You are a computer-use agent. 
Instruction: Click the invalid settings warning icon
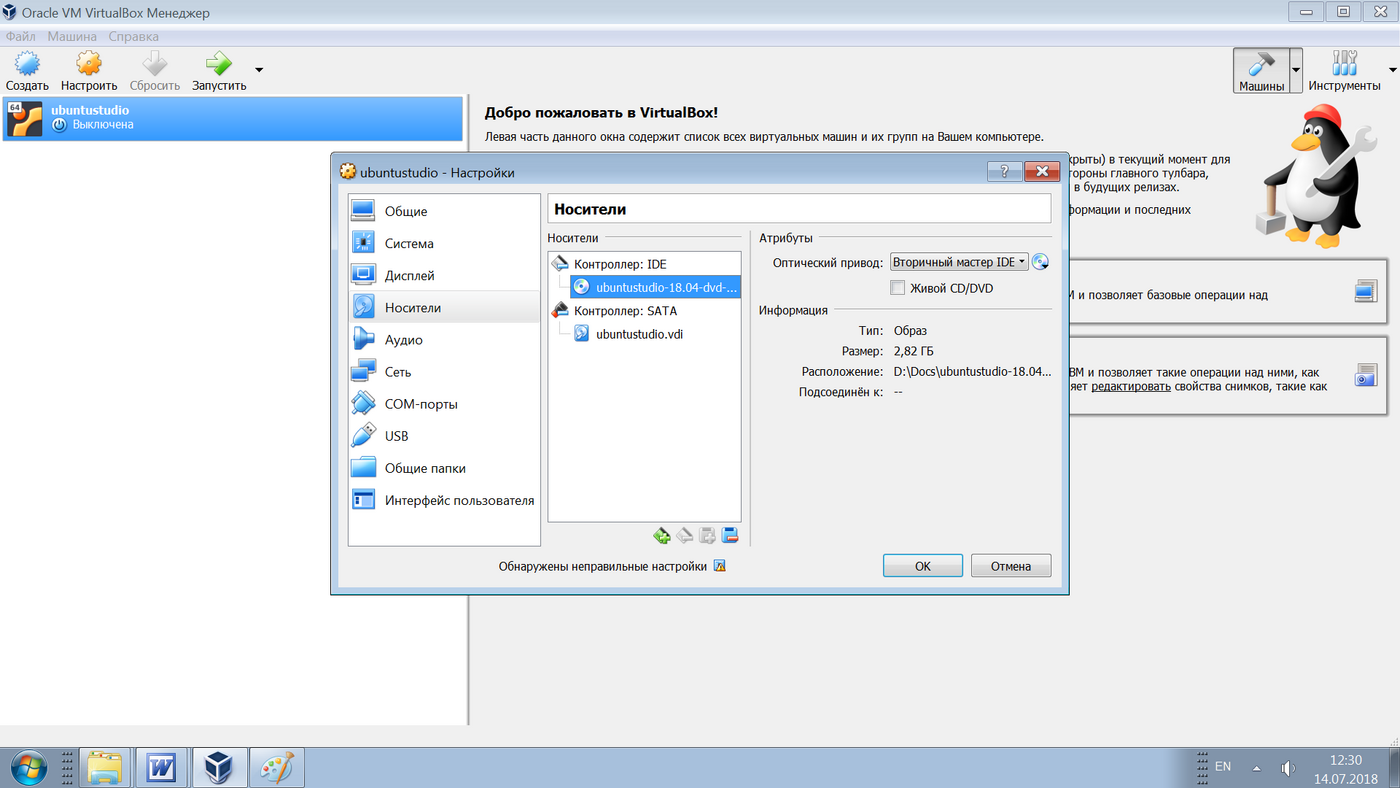point(719,566)
